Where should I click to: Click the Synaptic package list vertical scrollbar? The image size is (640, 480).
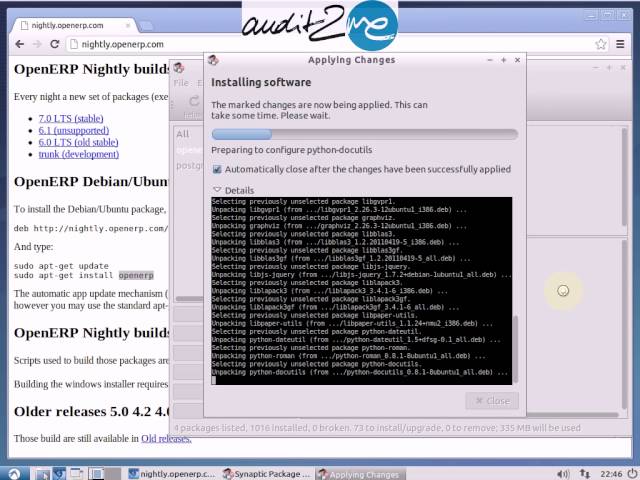tap(624, 177)
